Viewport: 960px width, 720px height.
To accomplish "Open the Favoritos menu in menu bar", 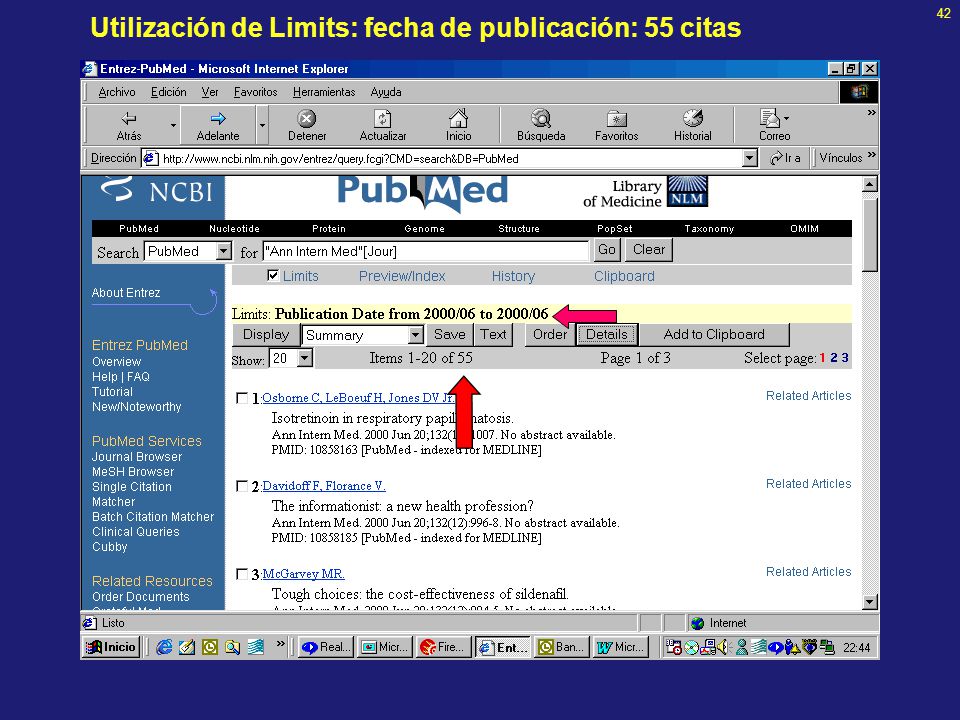I will [x=255, y=92].
